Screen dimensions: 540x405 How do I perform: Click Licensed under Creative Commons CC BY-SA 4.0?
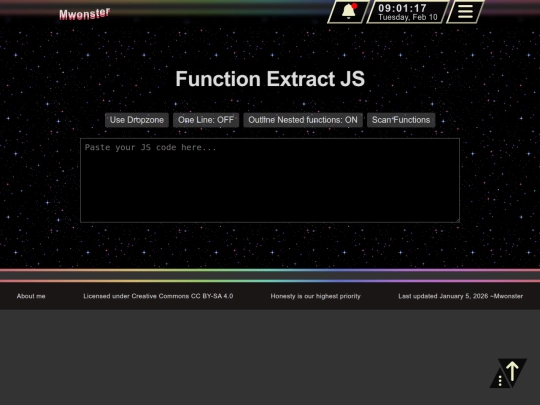click(x=158, y=296)
